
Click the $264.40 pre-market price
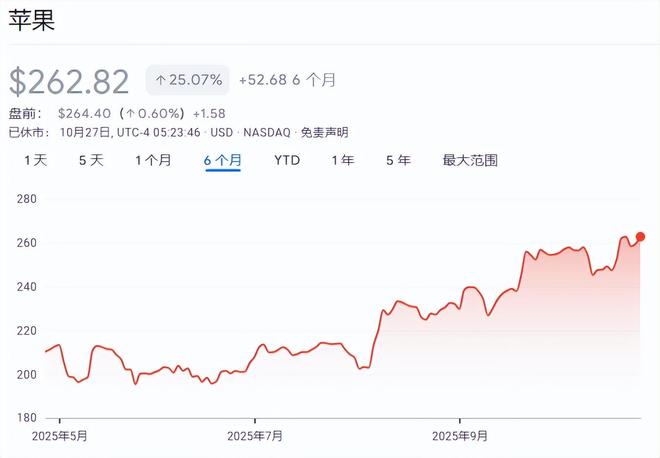point(84,114)
